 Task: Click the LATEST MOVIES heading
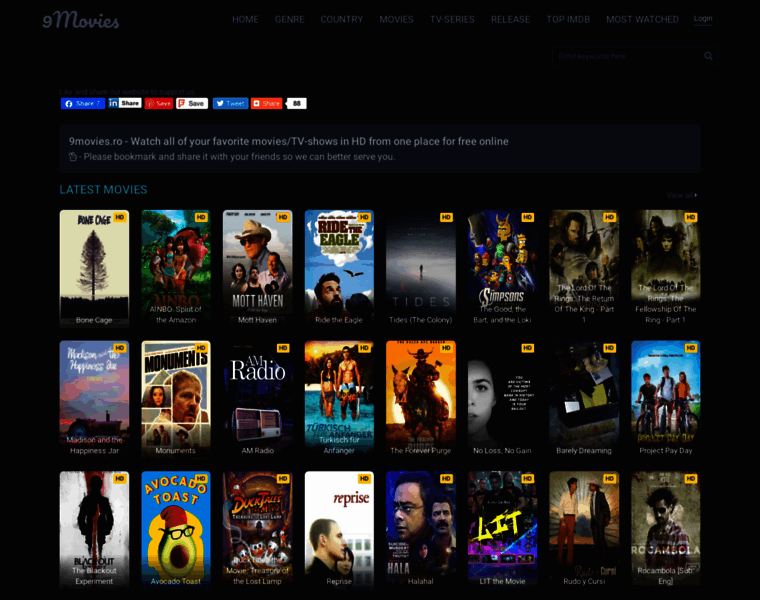(103, 189)
